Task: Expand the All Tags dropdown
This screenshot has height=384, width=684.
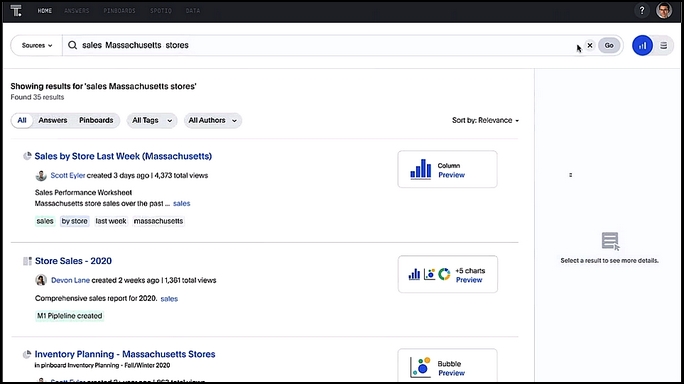Action: [x=152, y=120]
